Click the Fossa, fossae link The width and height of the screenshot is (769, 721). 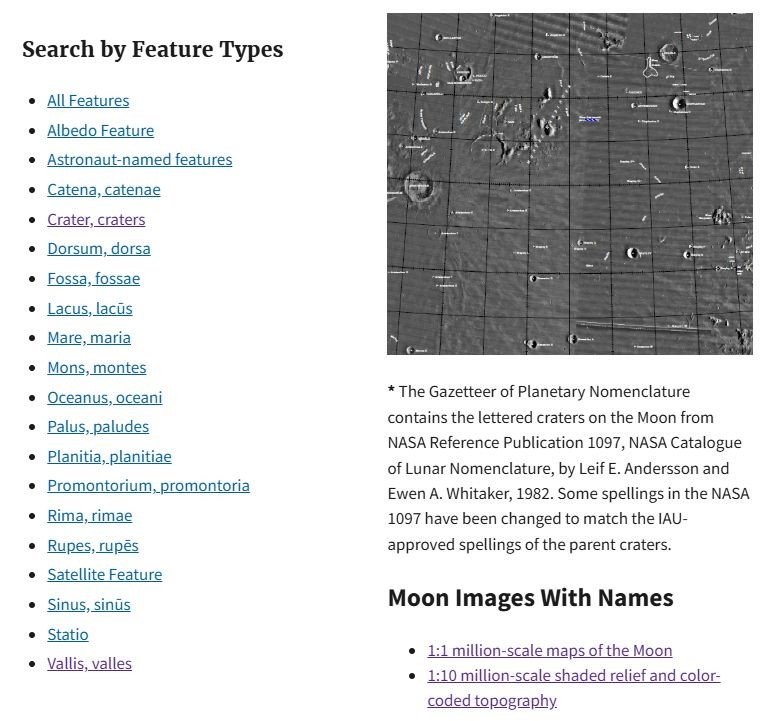coord(93,278)
